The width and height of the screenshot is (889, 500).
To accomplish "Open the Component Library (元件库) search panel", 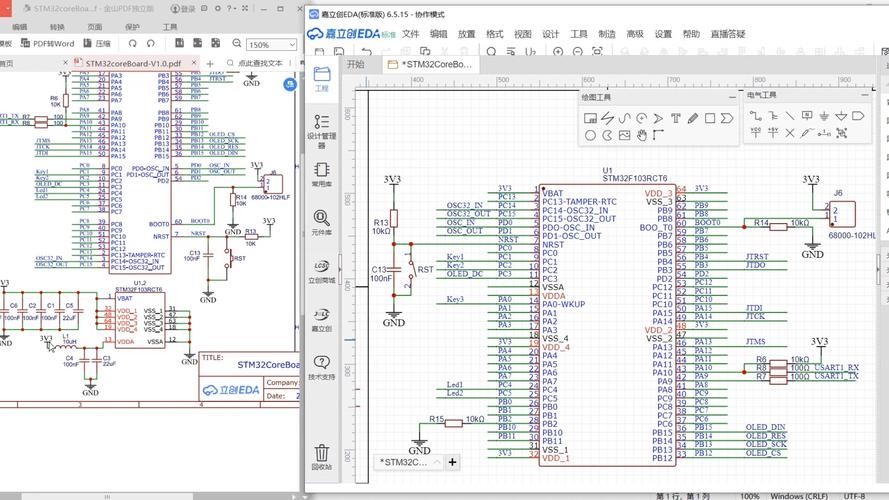I will point(321,223).
